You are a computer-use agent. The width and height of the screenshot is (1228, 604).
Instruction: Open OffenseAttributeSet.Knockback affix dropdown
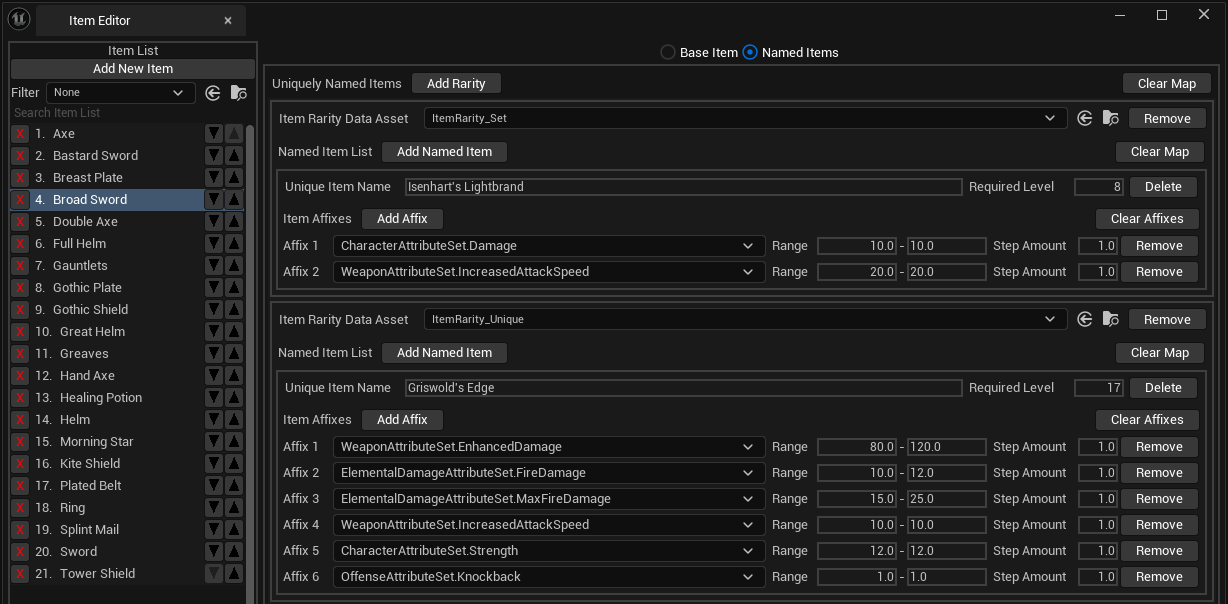(549, 577)
